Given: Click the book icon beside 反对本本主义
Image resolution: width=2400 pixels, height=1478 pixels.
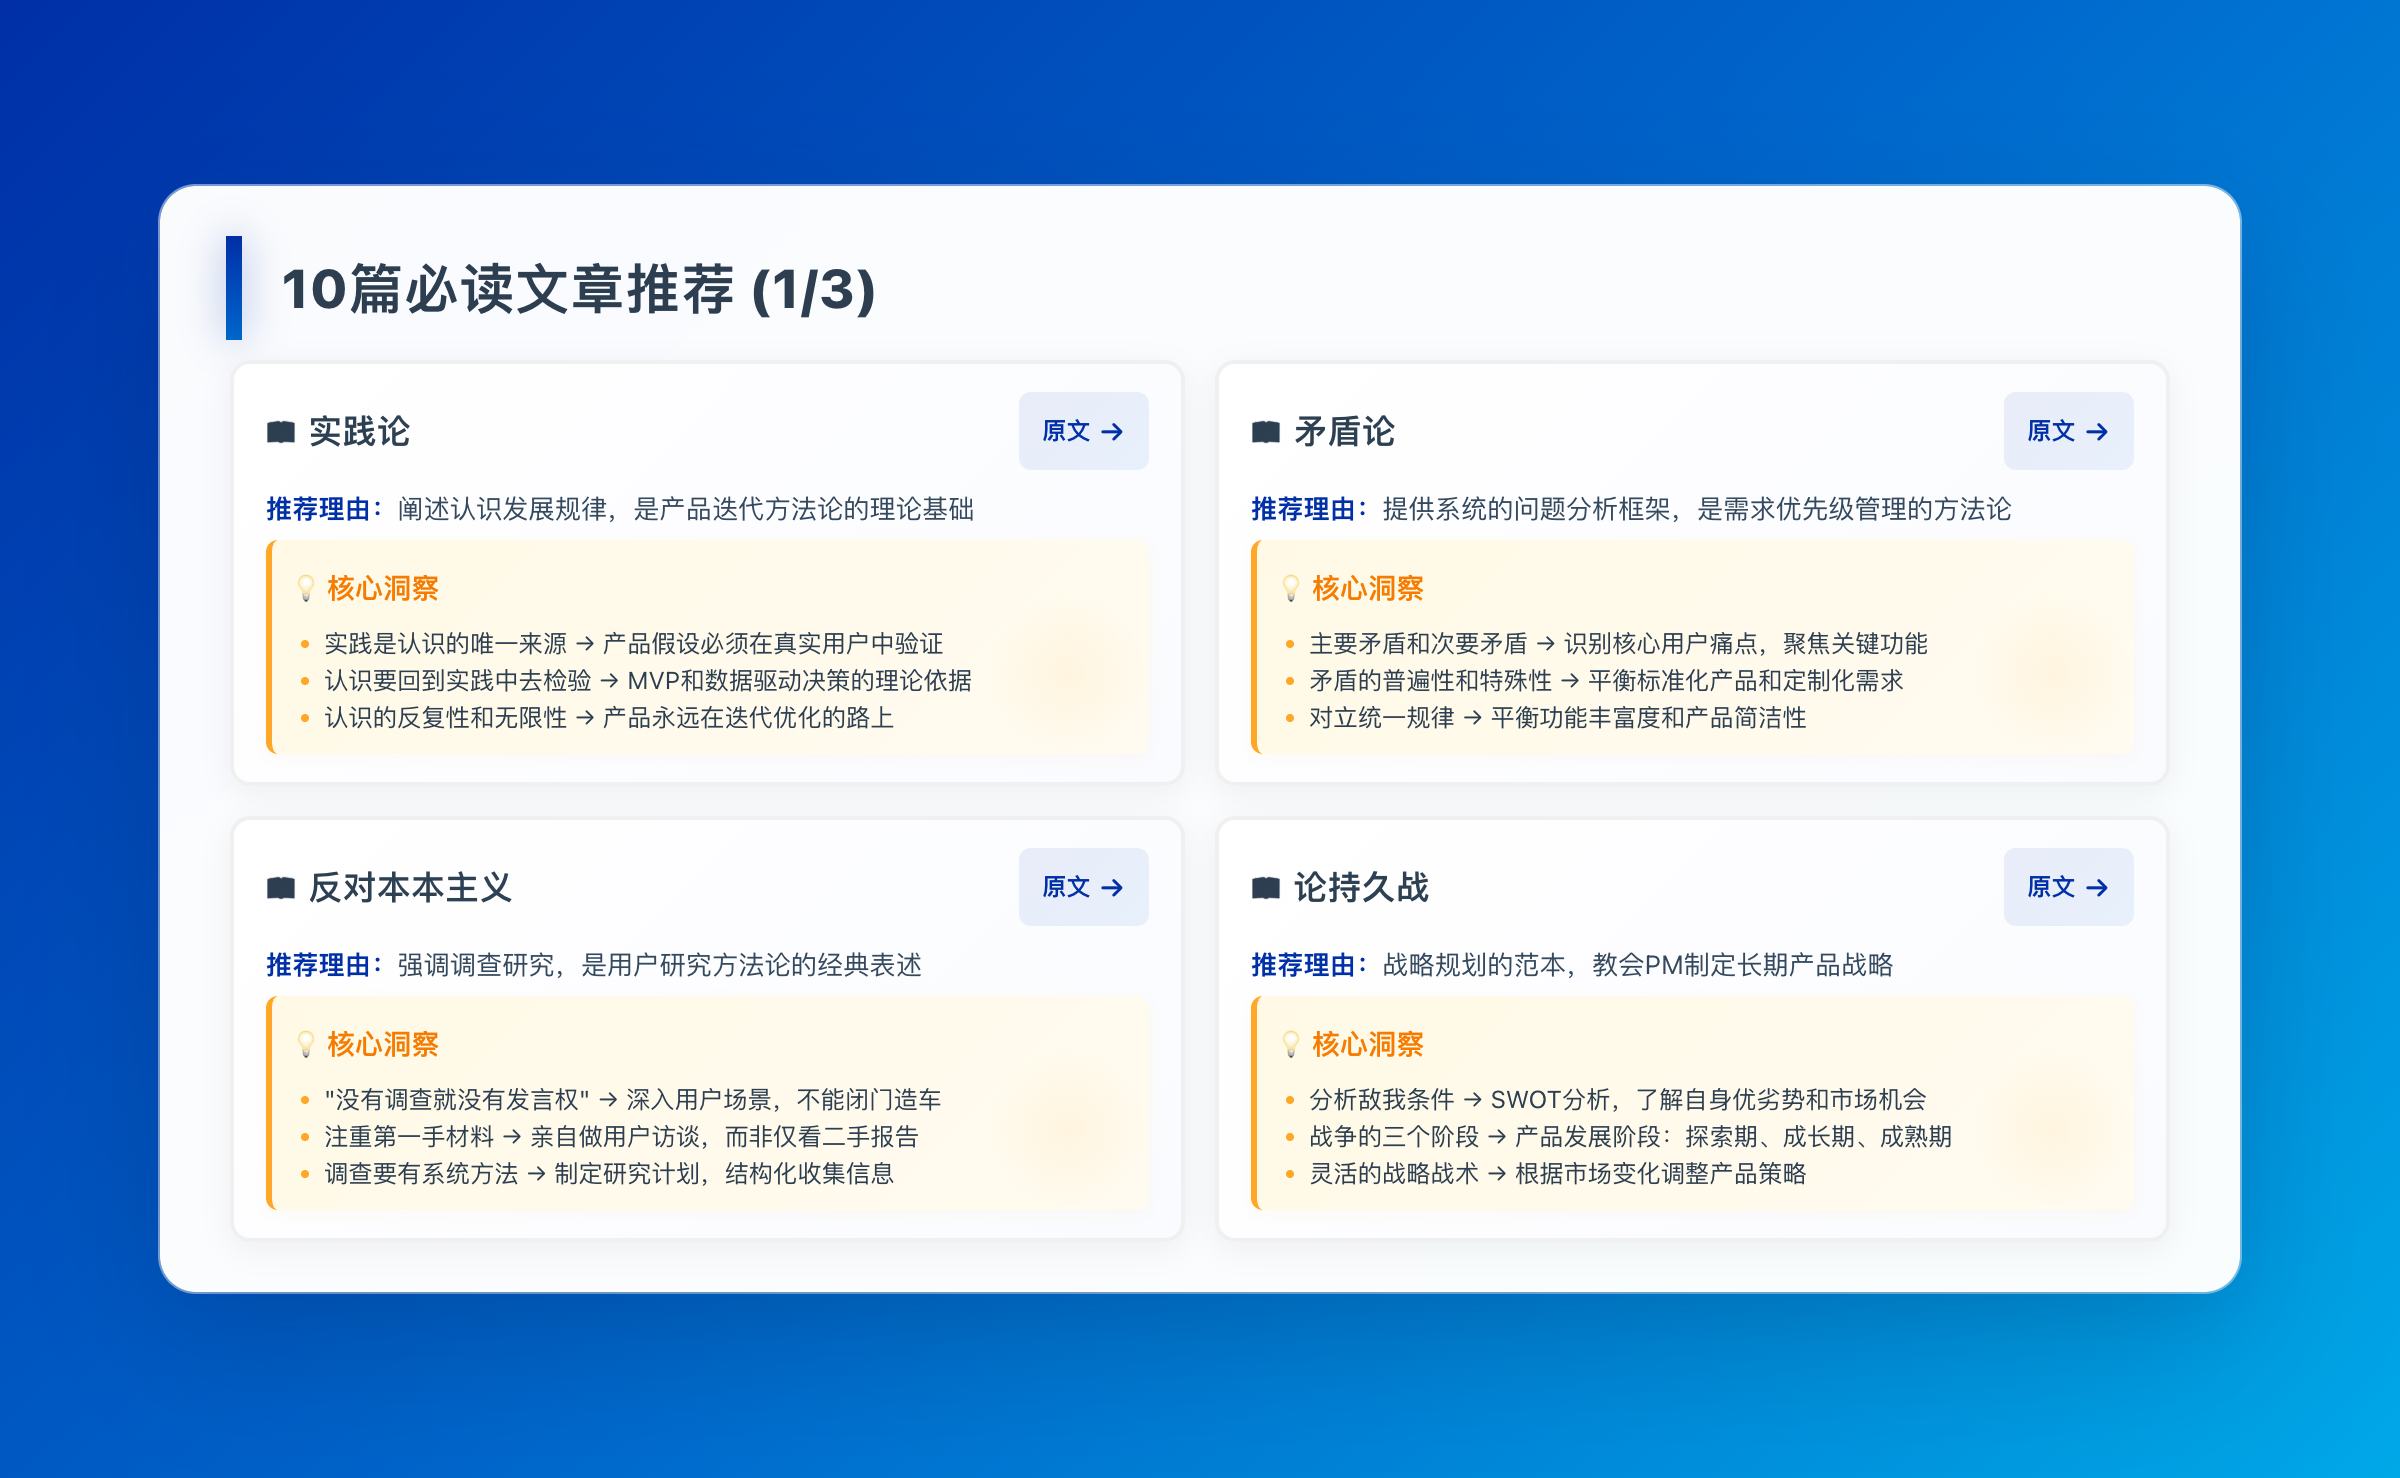Looking at the screenshot, I should [x=281, y=888].
